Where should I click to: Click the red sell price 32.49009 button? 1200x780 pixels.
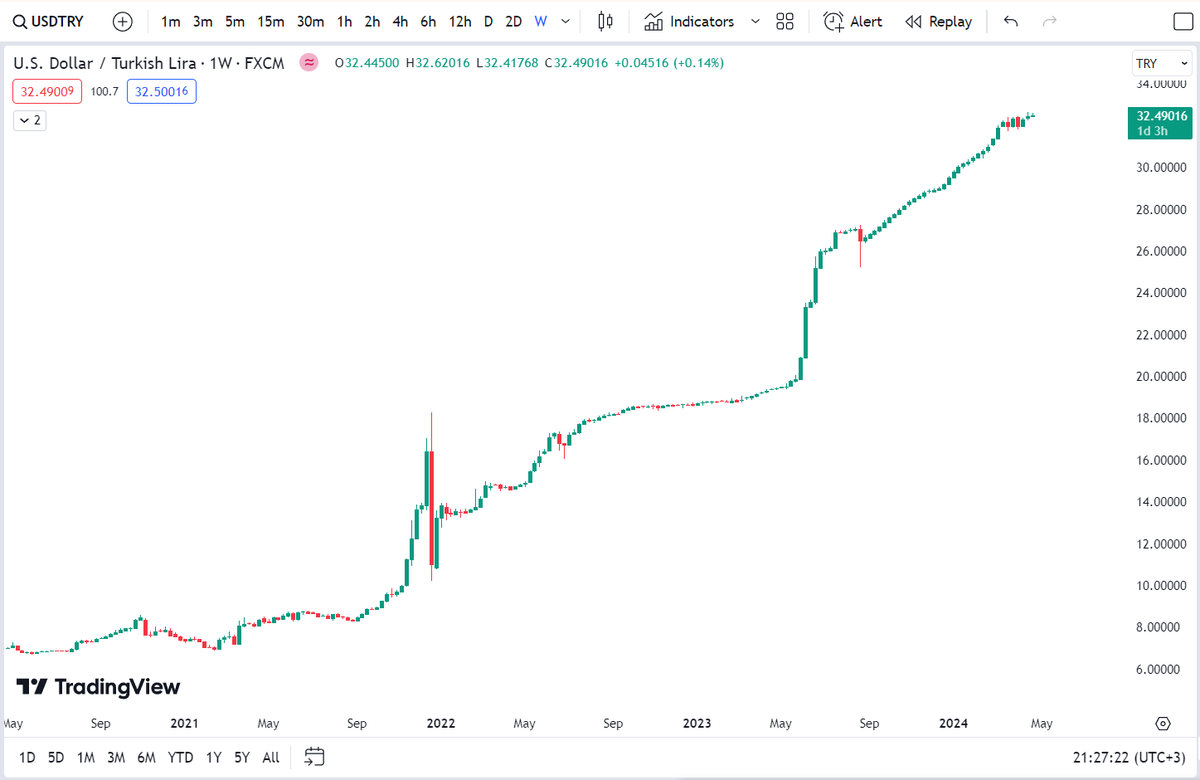[47, 92]
